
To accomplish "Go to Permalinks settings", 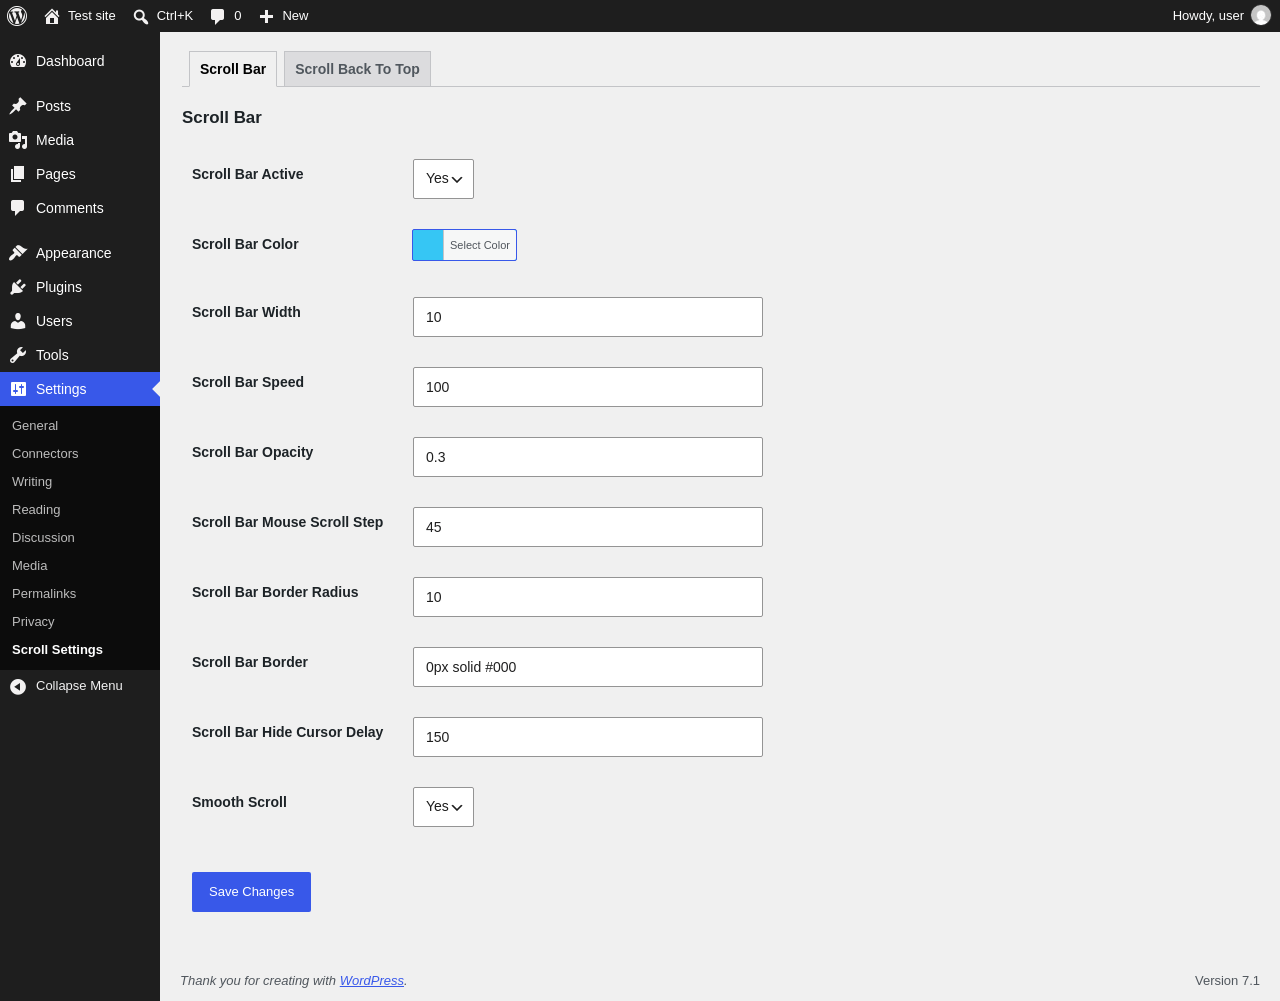I will click(x=44, y=594).
